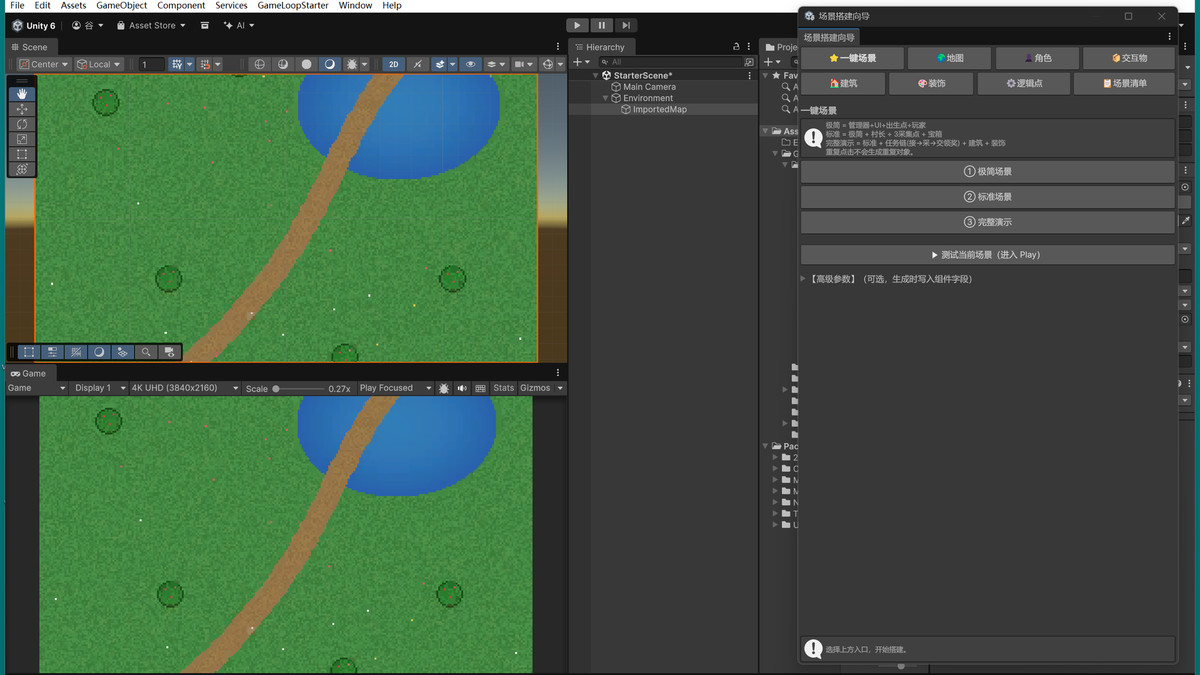
Task: Click the Game view bug debug icon
Action: pyautogui.click(x=443, y=388)
